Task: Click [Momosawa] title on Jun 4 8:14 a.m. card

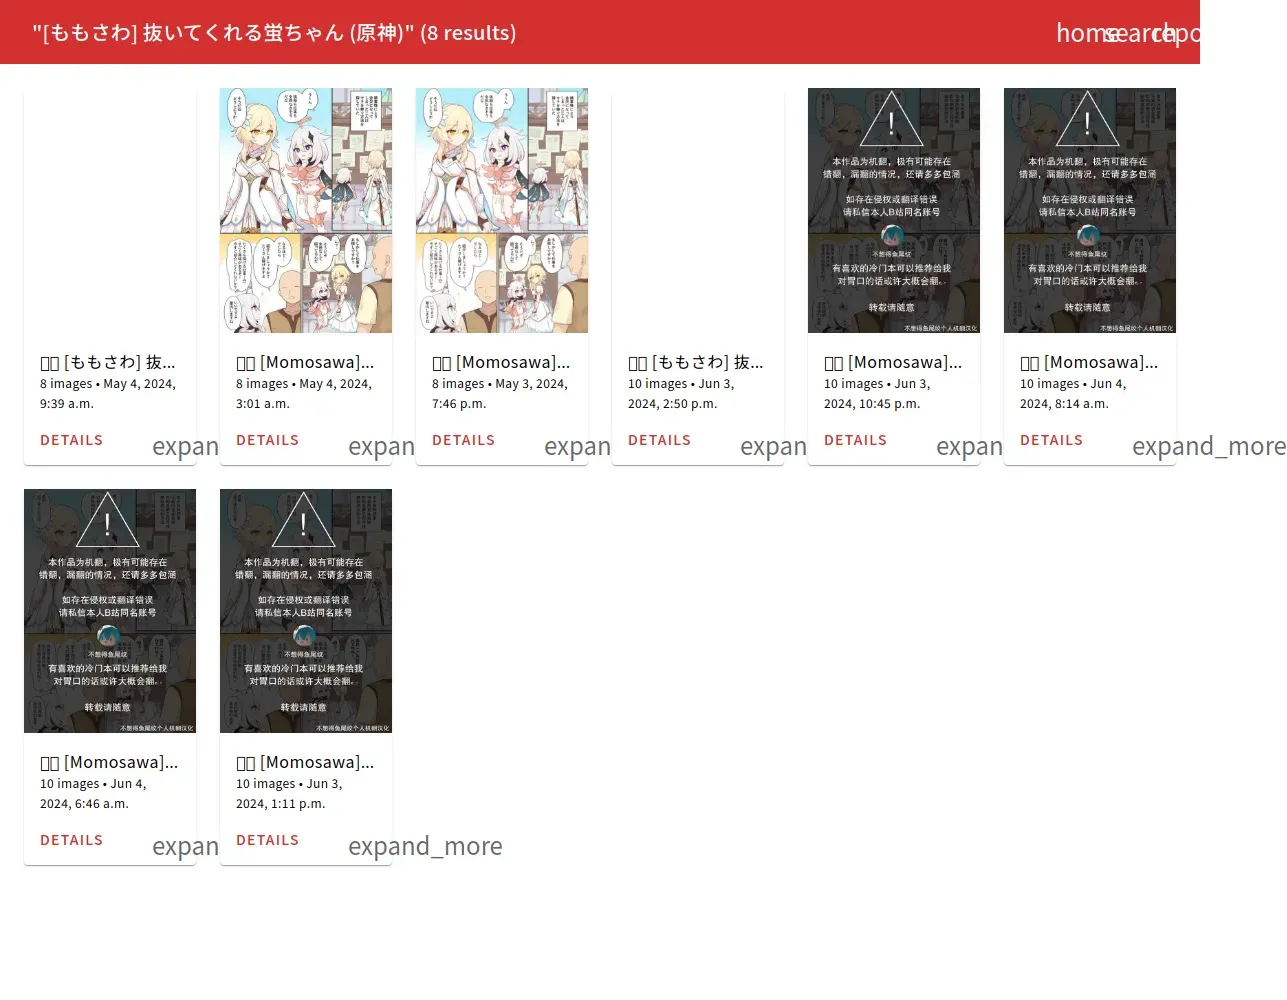Action: (x=1089, y=362)
